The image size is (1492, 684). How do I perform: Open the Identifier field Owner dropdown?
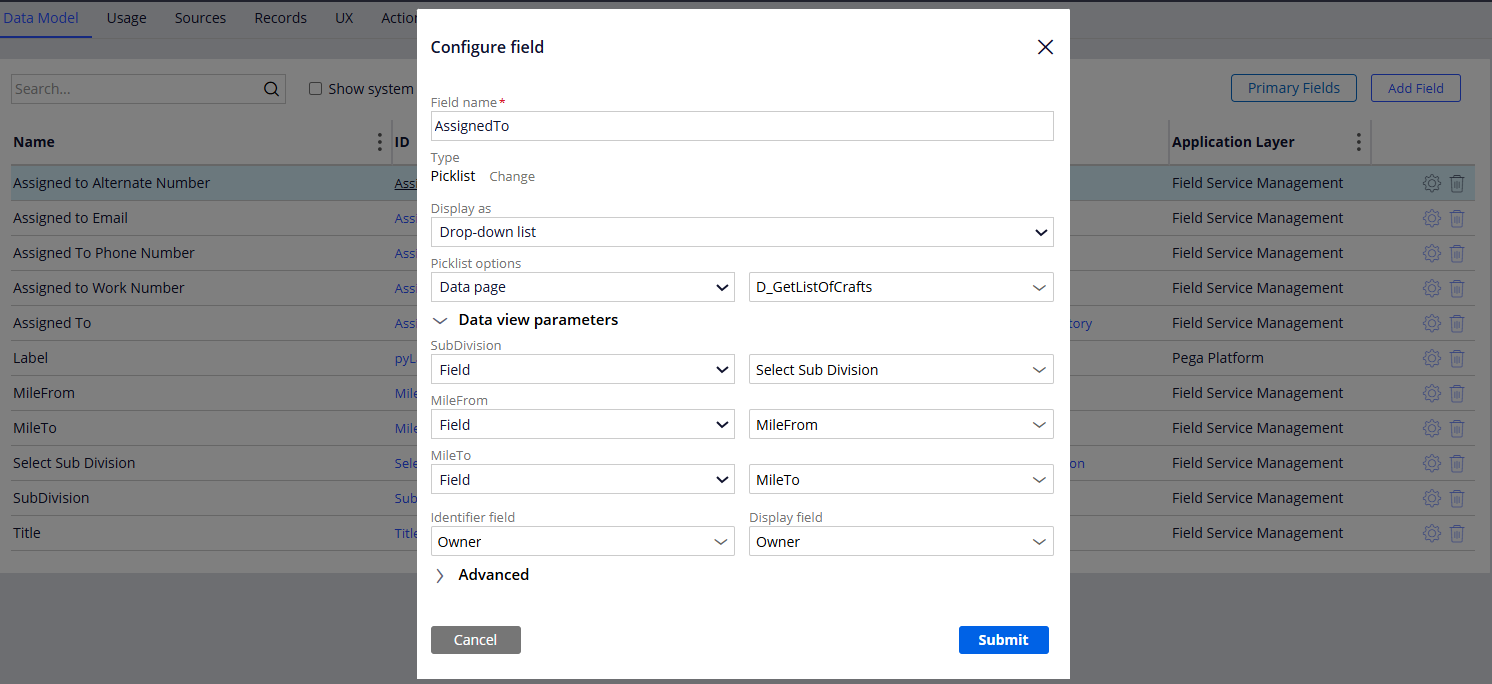[x=582, y=542]
